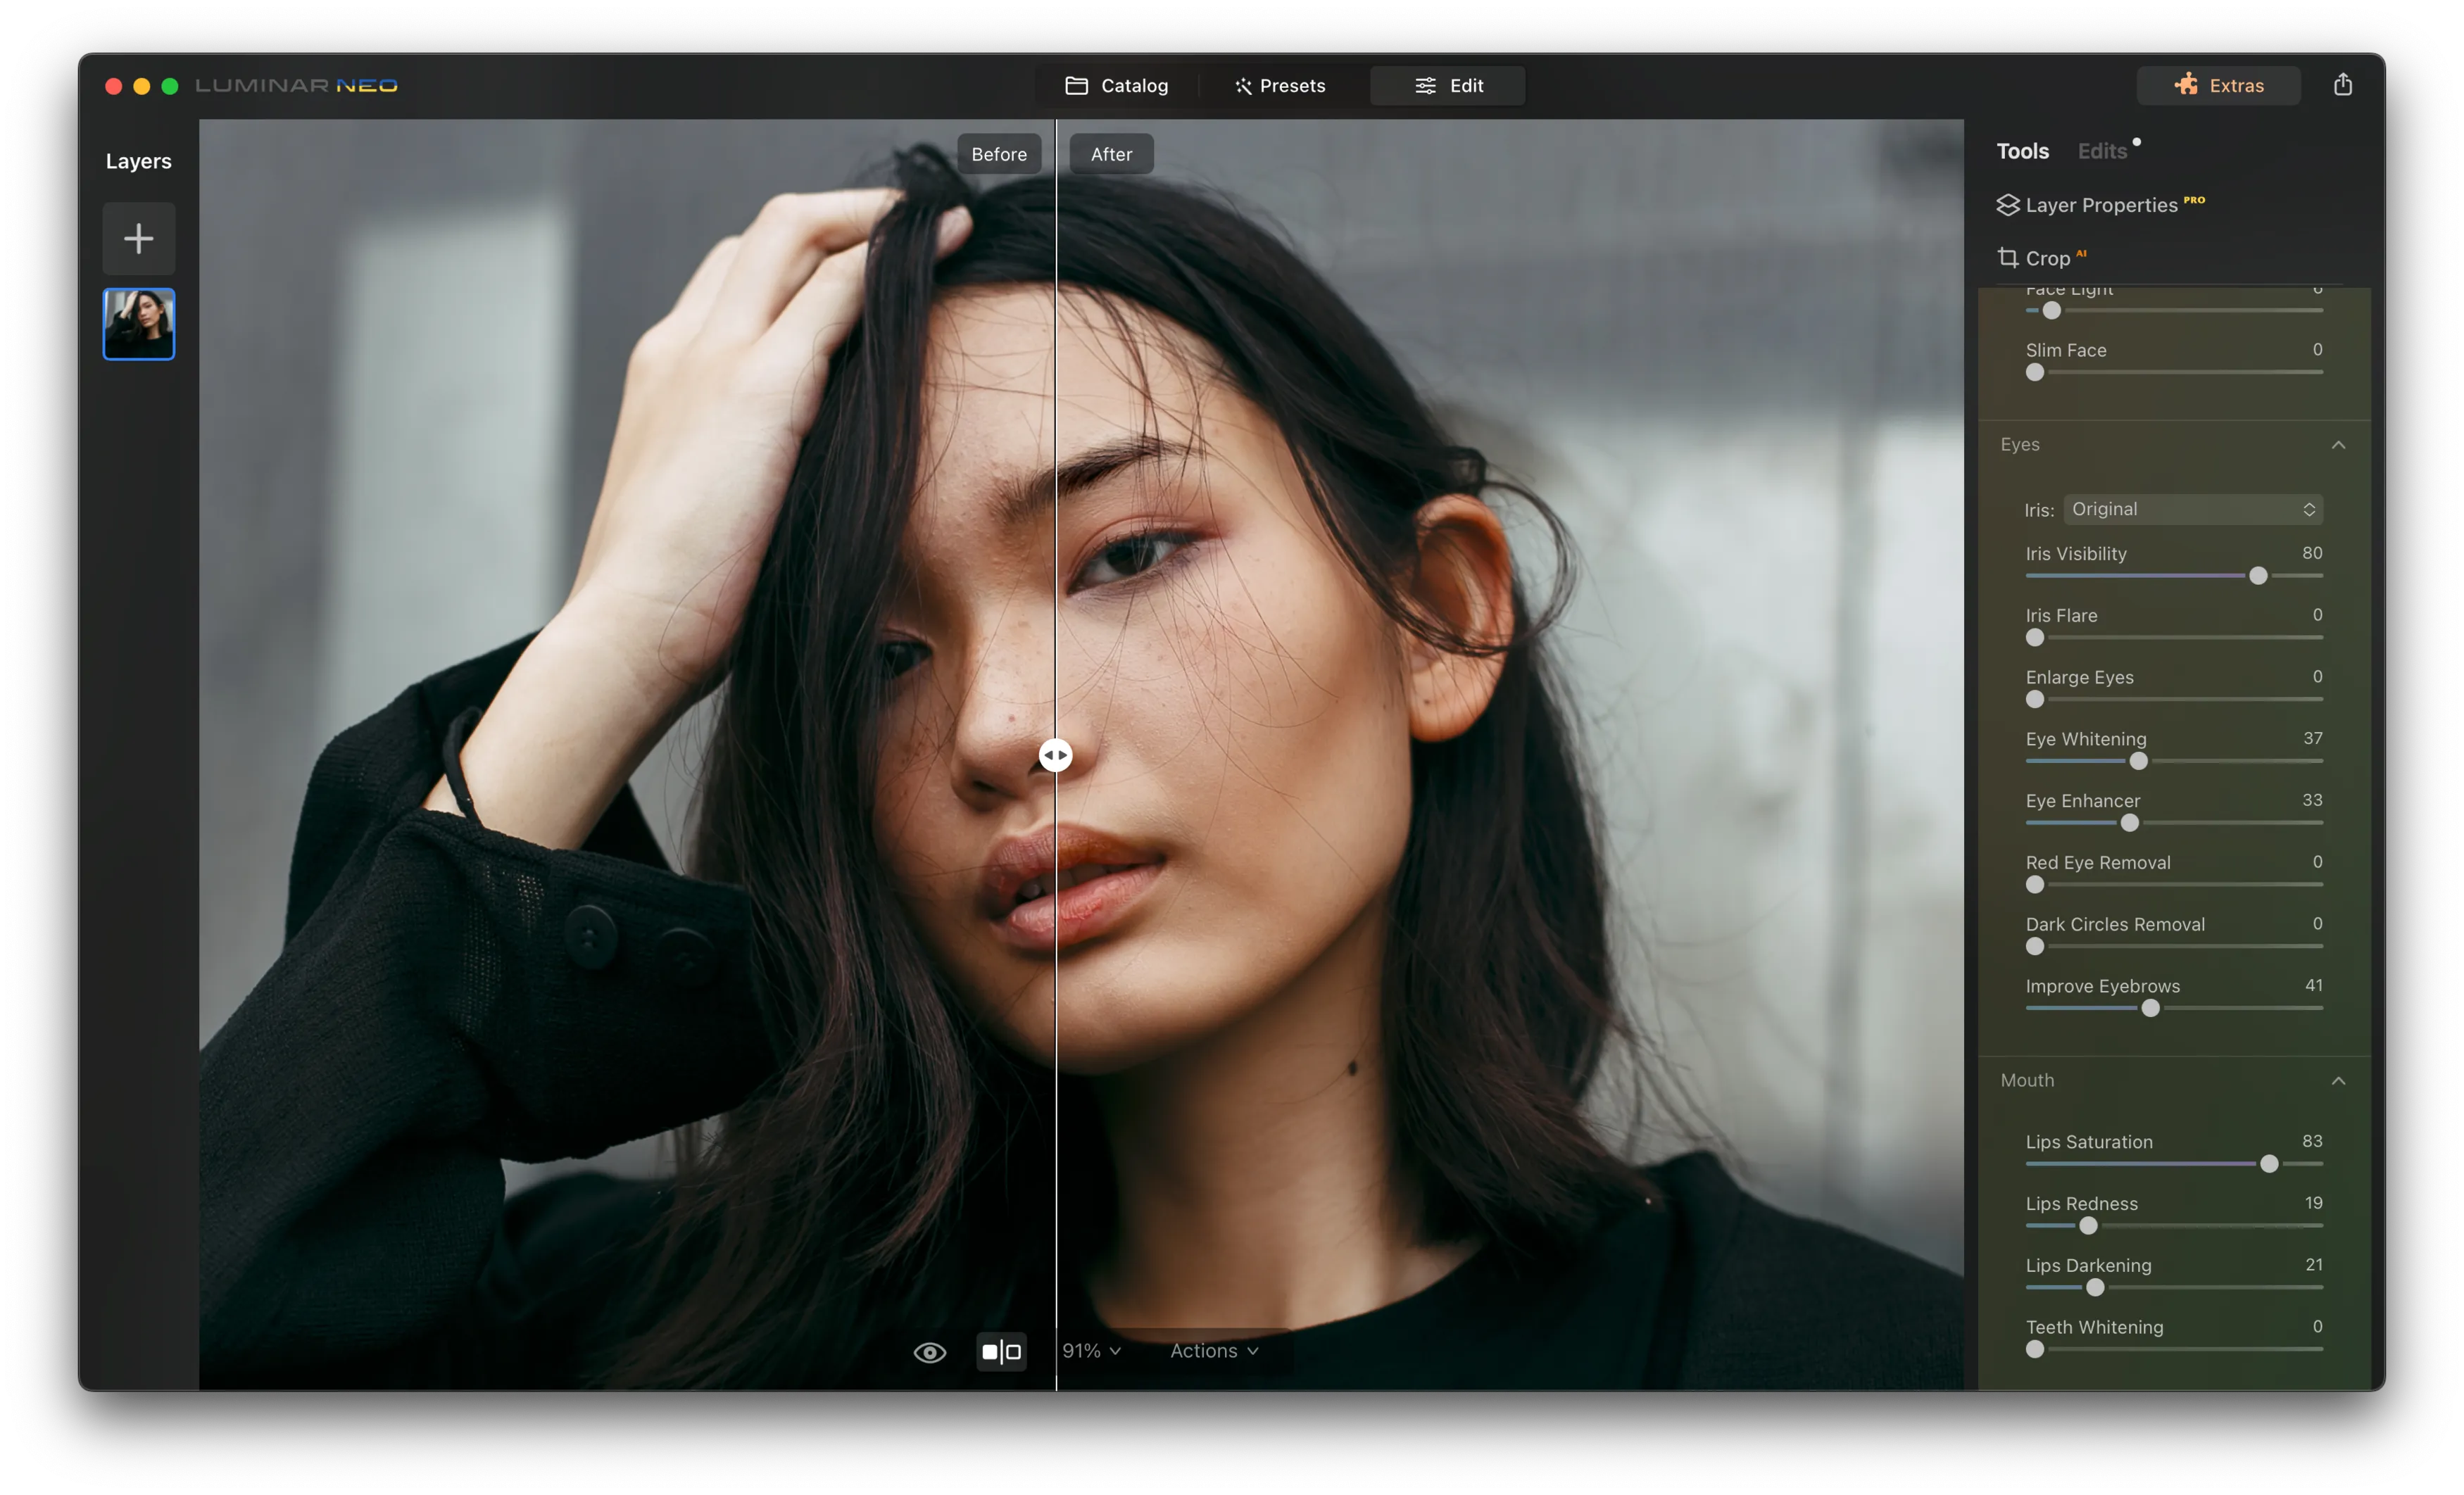
Task: Open the 91% zoom dropdown
Action: coord(1091,1351)
